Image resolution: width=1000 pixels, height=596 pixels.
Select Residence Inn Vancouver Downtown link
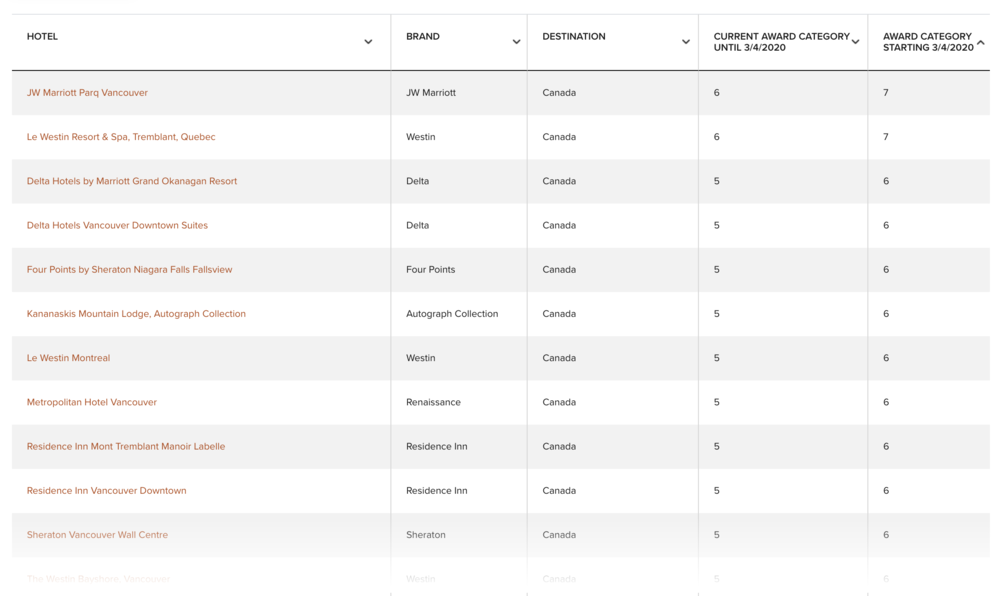tap(106, 491)
